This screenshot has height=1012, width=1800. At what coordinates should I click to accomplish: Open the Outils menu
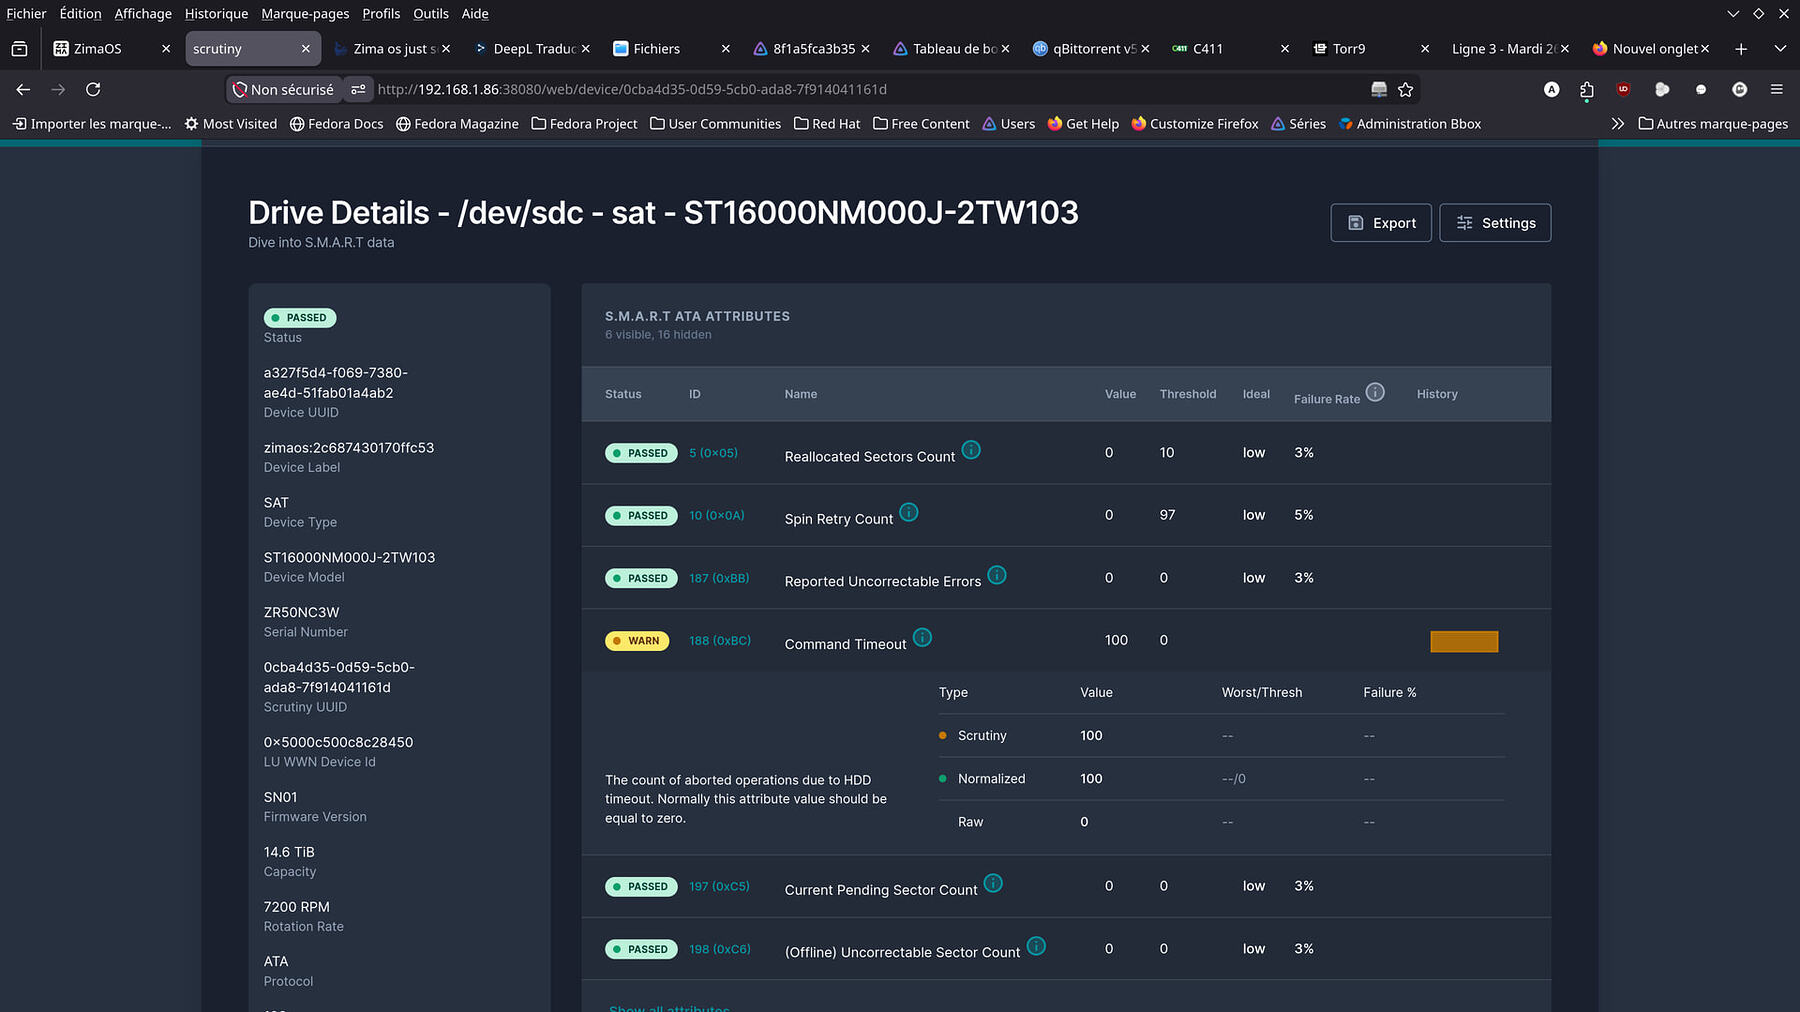click(431, 14)
